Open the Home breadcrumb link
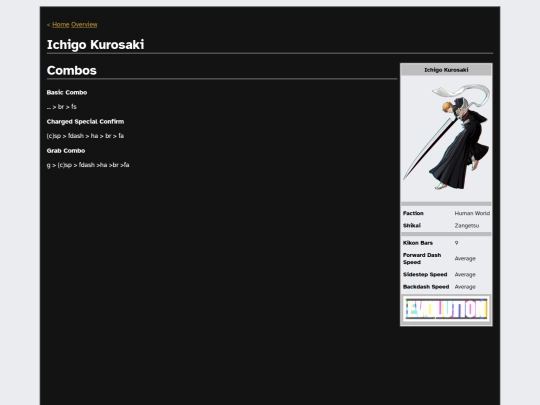 point(61,24)
